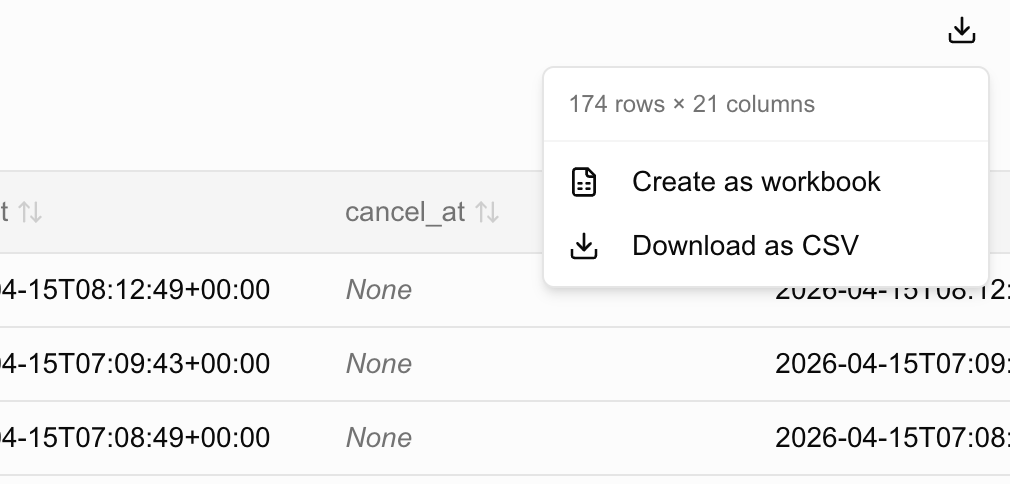Click the export download icon at top right

click(962, 30)
